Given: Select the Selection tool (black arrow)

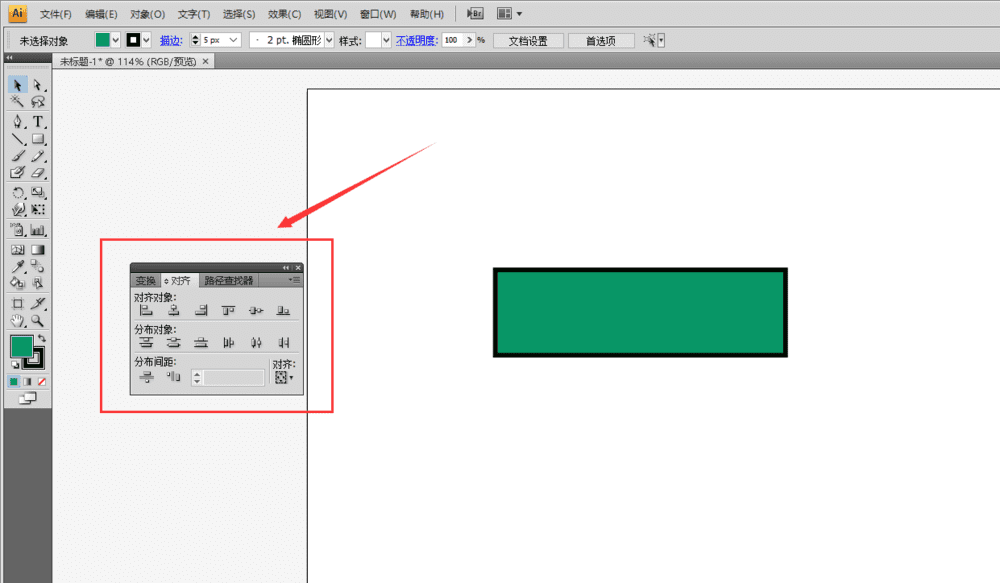Looking at the screenshot, I should 18,85.
